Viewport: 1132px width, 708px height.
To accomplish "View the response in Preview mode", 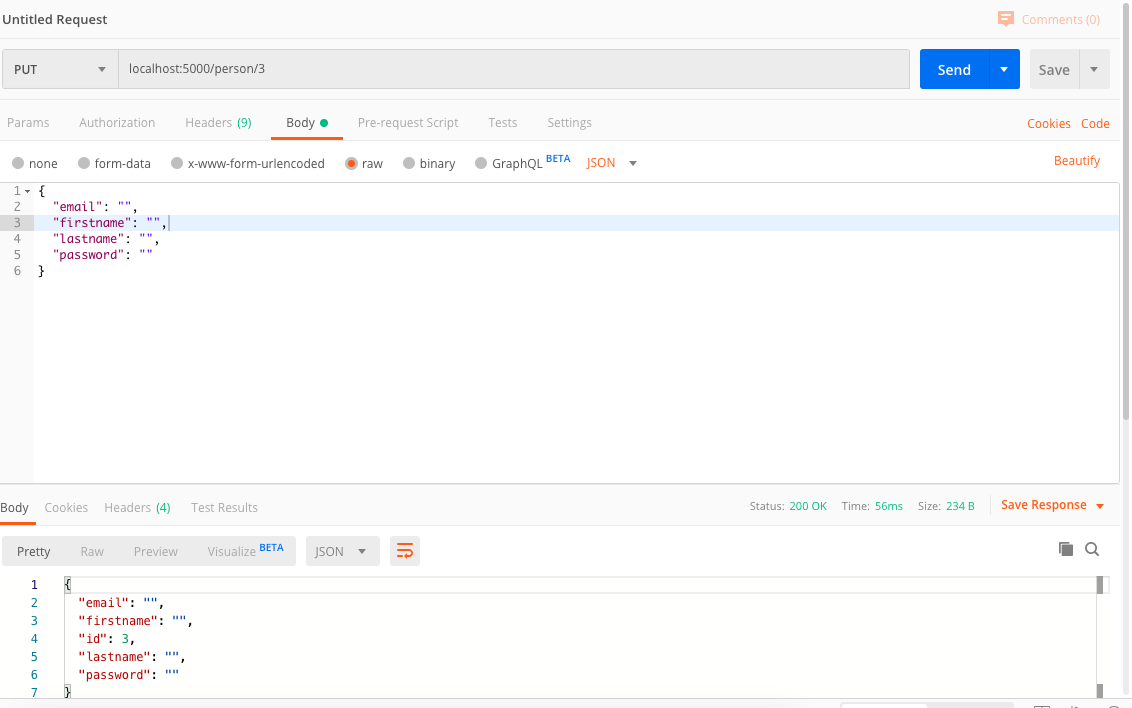I will click(x=155, y=550).
